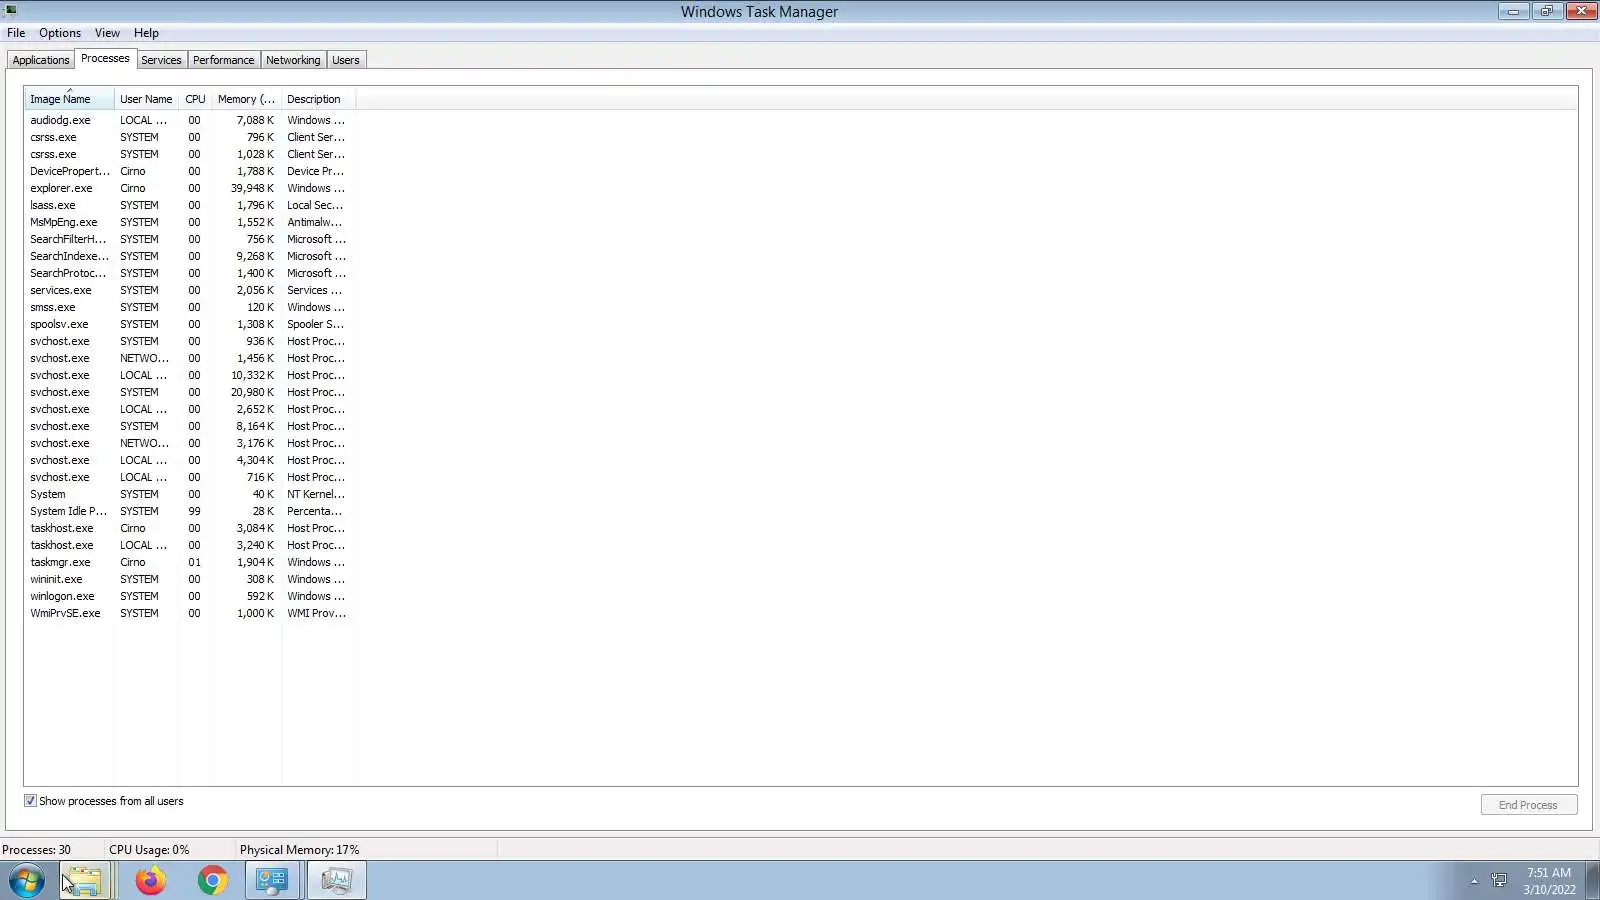Viewport: 1600px width, 900px height.
Task: Select spoolsv.exe process row
Action: pyautogui.click(x=190, y=324)
